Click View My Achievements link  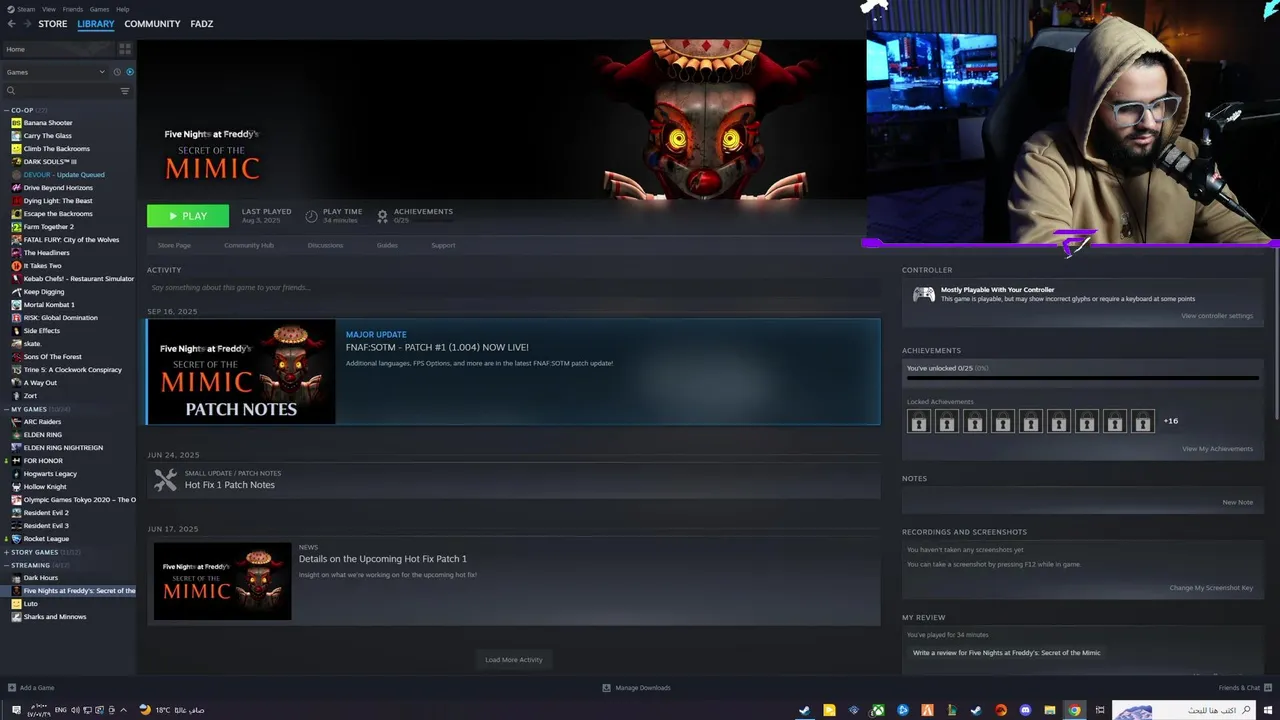point(1217,449)
